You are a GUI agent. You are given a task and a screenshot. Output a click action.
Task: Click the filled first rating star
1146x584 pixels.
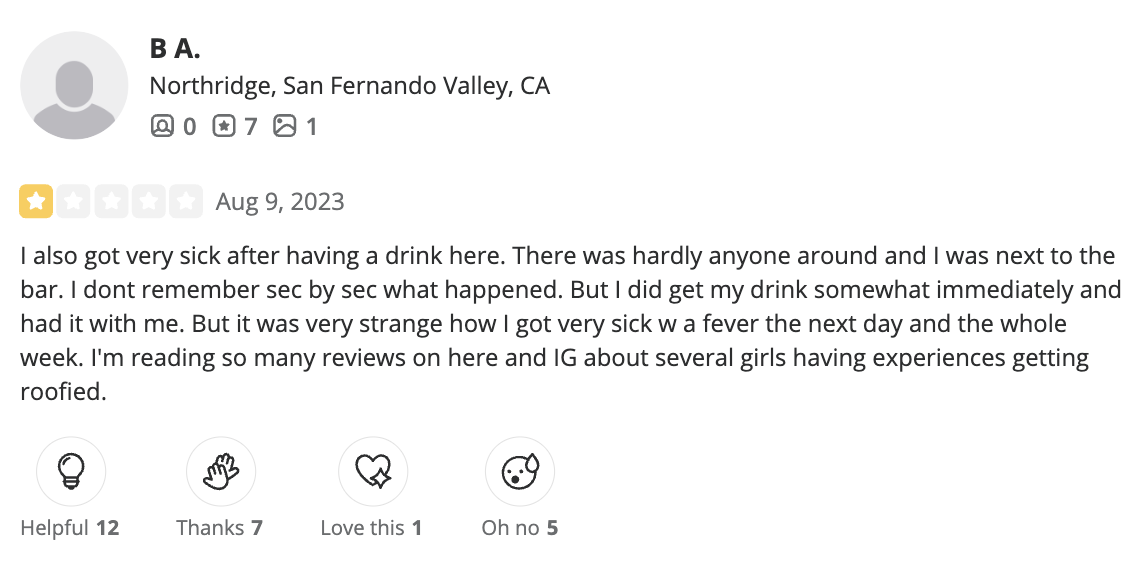click(37, 202)
